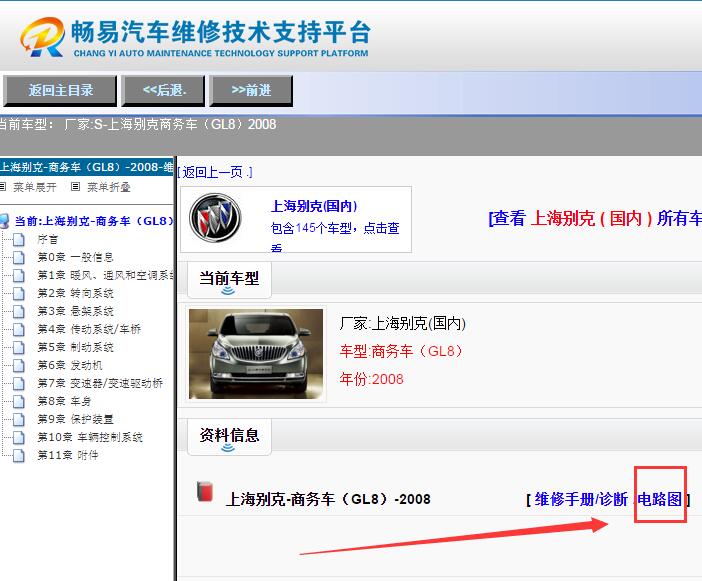702x581 pixels.
Task: Open chapter 第6章 发动机
Action: 70,365
